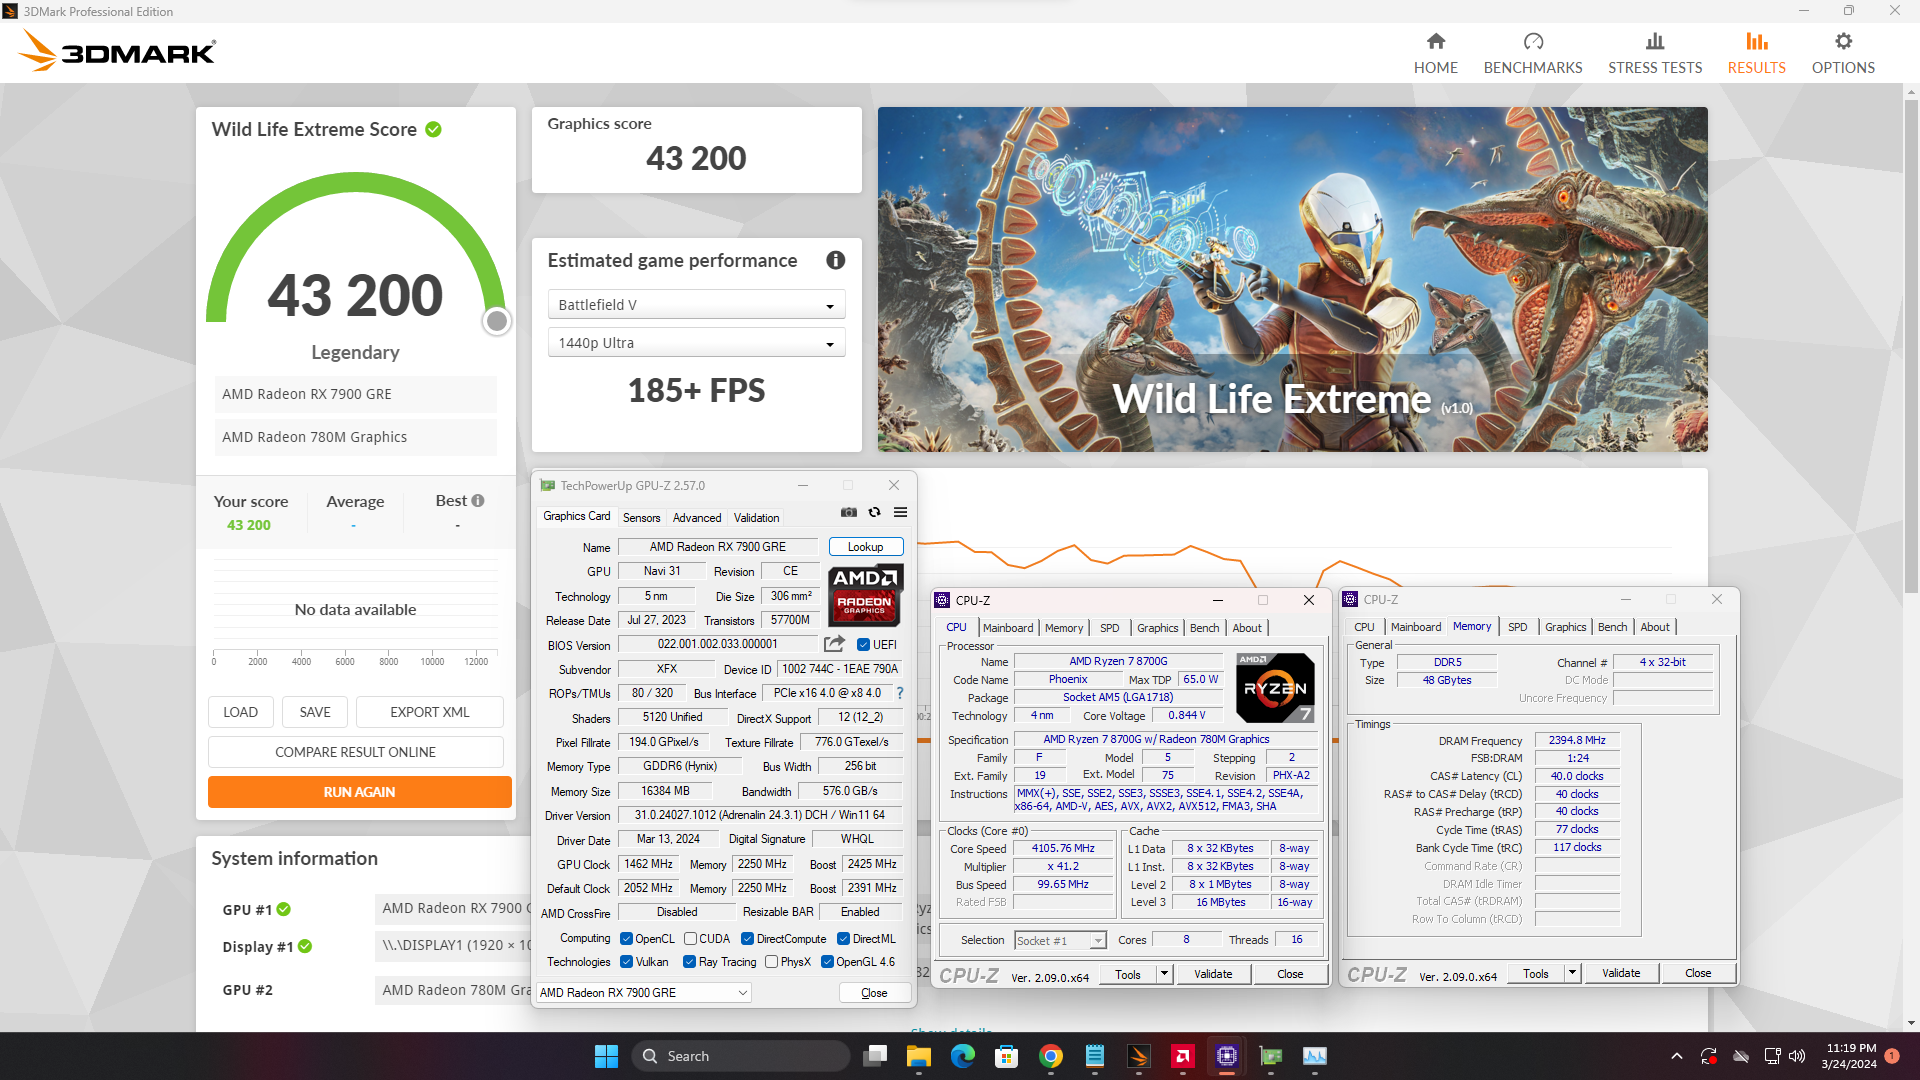Toggle the Vulkan checkbox
This screenshot has height=1080, width=1920.
(x=626, y=962)
